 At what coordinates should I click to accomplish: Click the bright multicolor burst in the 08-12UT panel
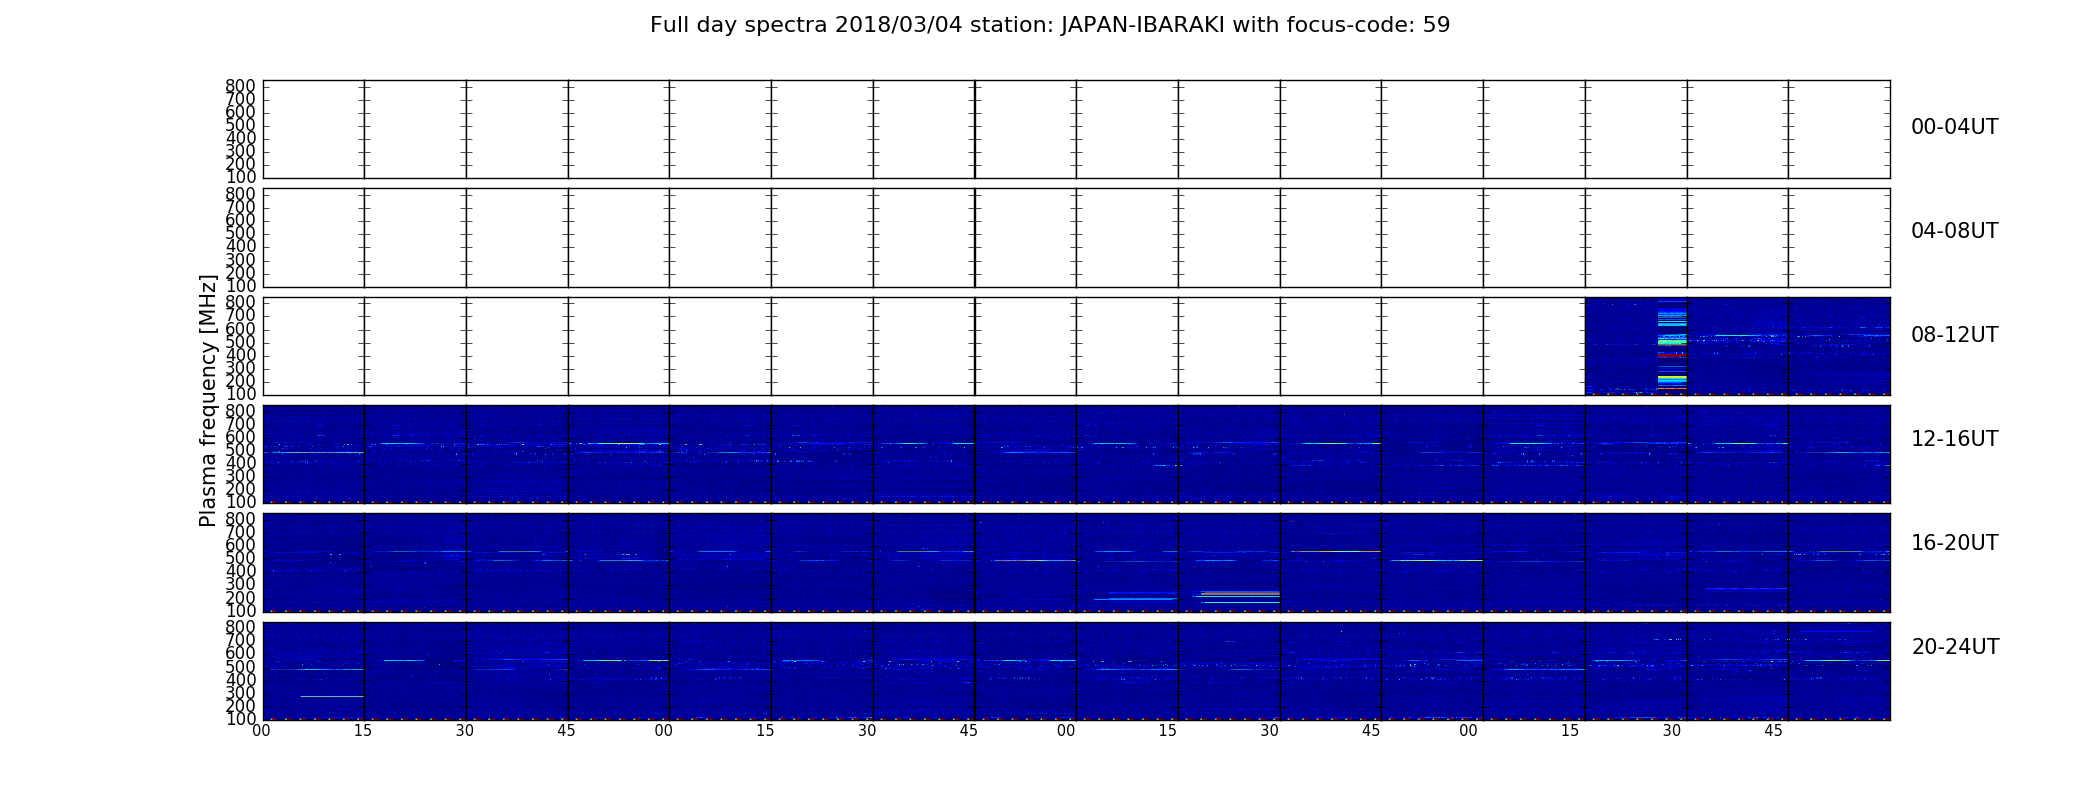tap(1672, 345)
